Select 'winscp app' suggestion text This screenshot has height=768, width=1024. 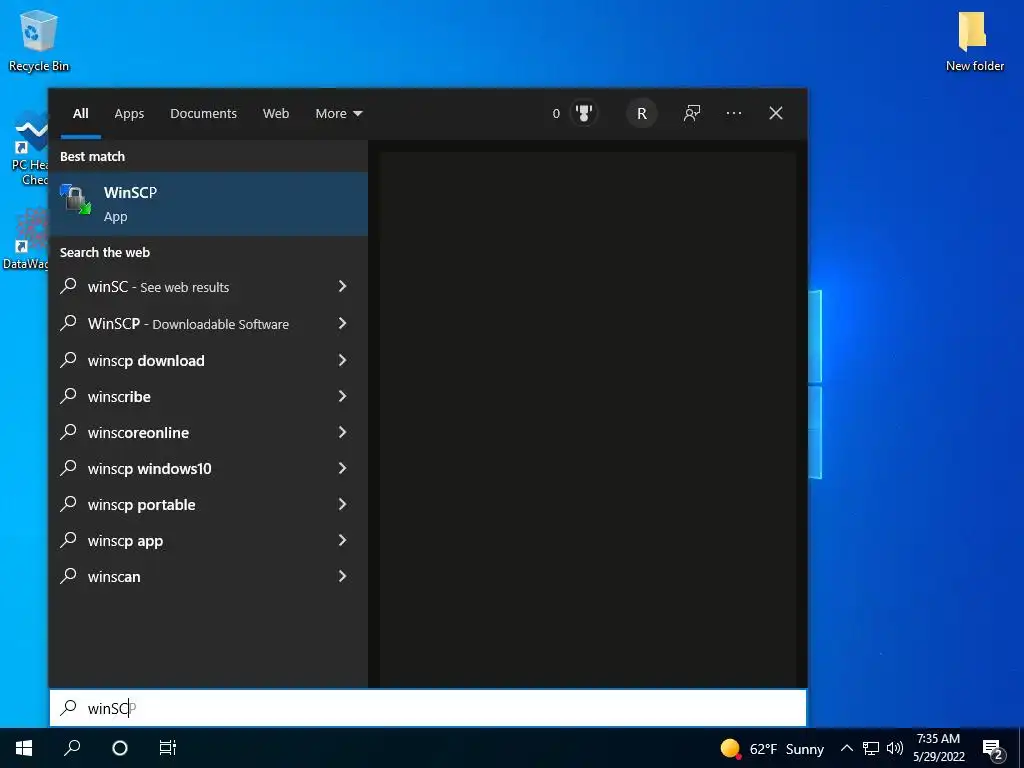click(125, 541)
